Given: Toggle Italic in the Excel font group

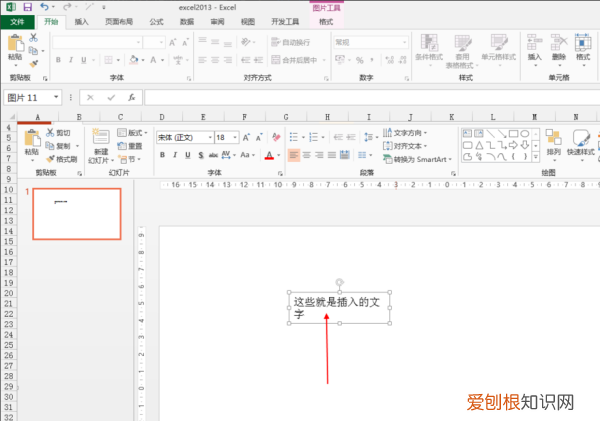Looking at the screenshot, I should coord(71,60).
